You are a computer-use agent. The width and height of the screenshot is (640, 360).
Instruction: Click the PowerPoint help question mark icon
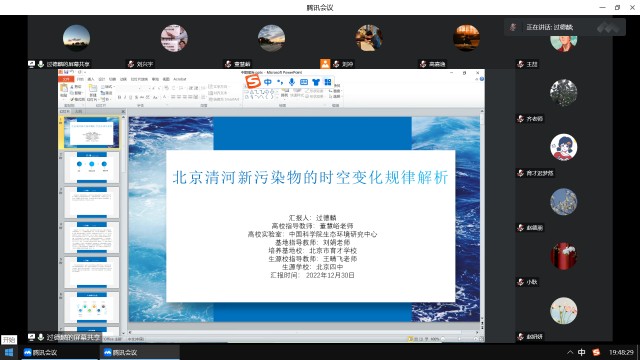click(482, 79)
